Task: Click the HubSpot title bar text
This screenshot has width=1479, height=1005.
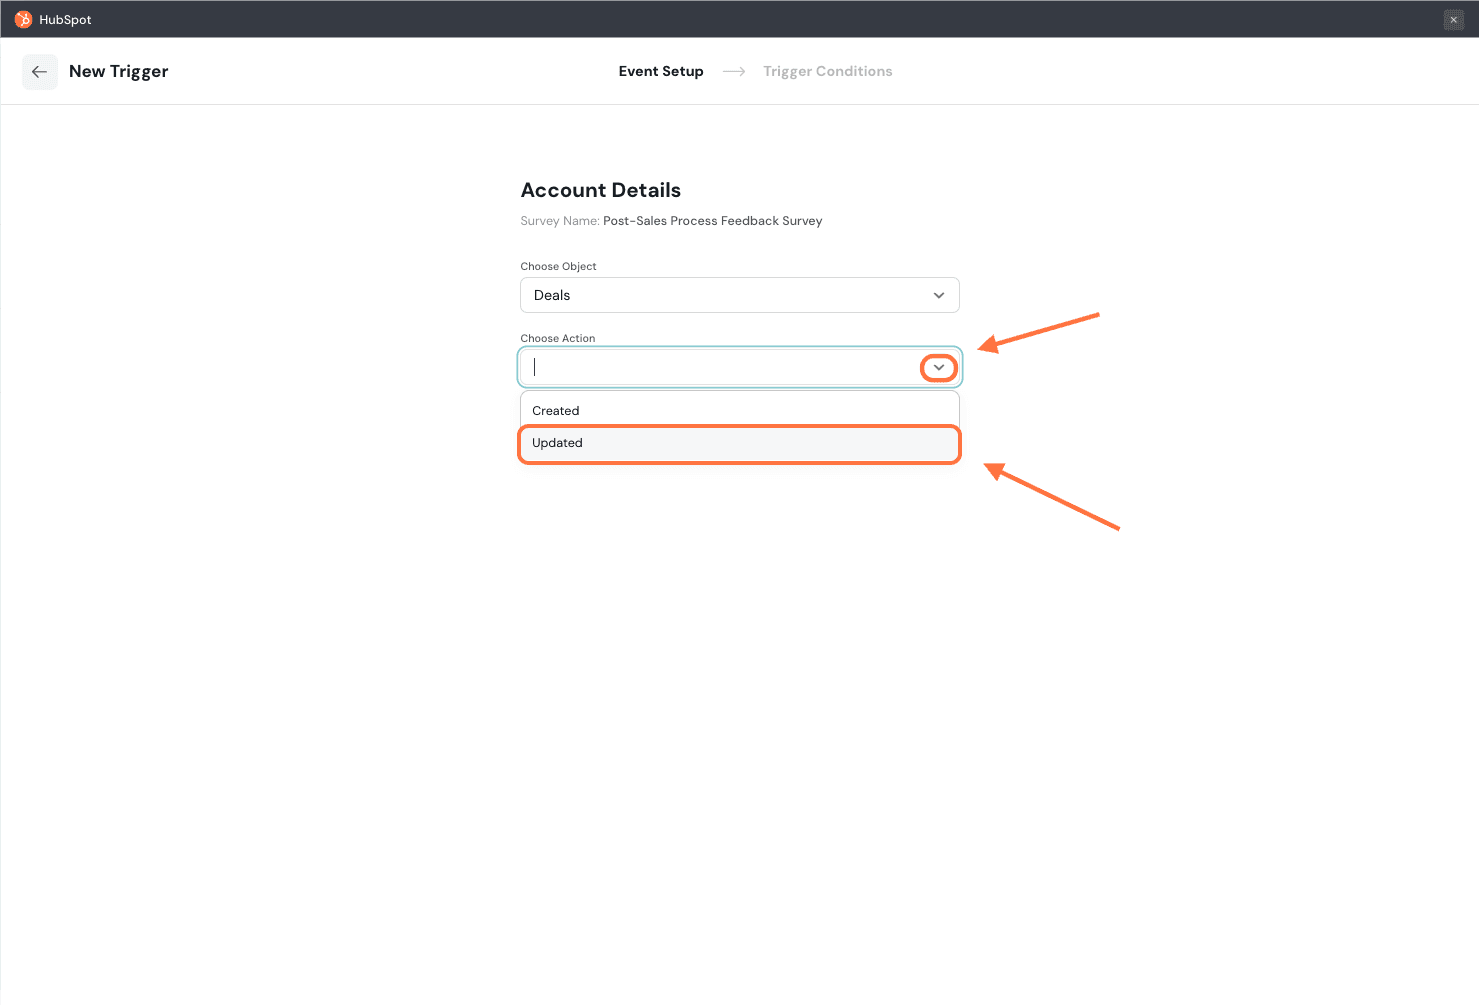Action: (65, 20)
